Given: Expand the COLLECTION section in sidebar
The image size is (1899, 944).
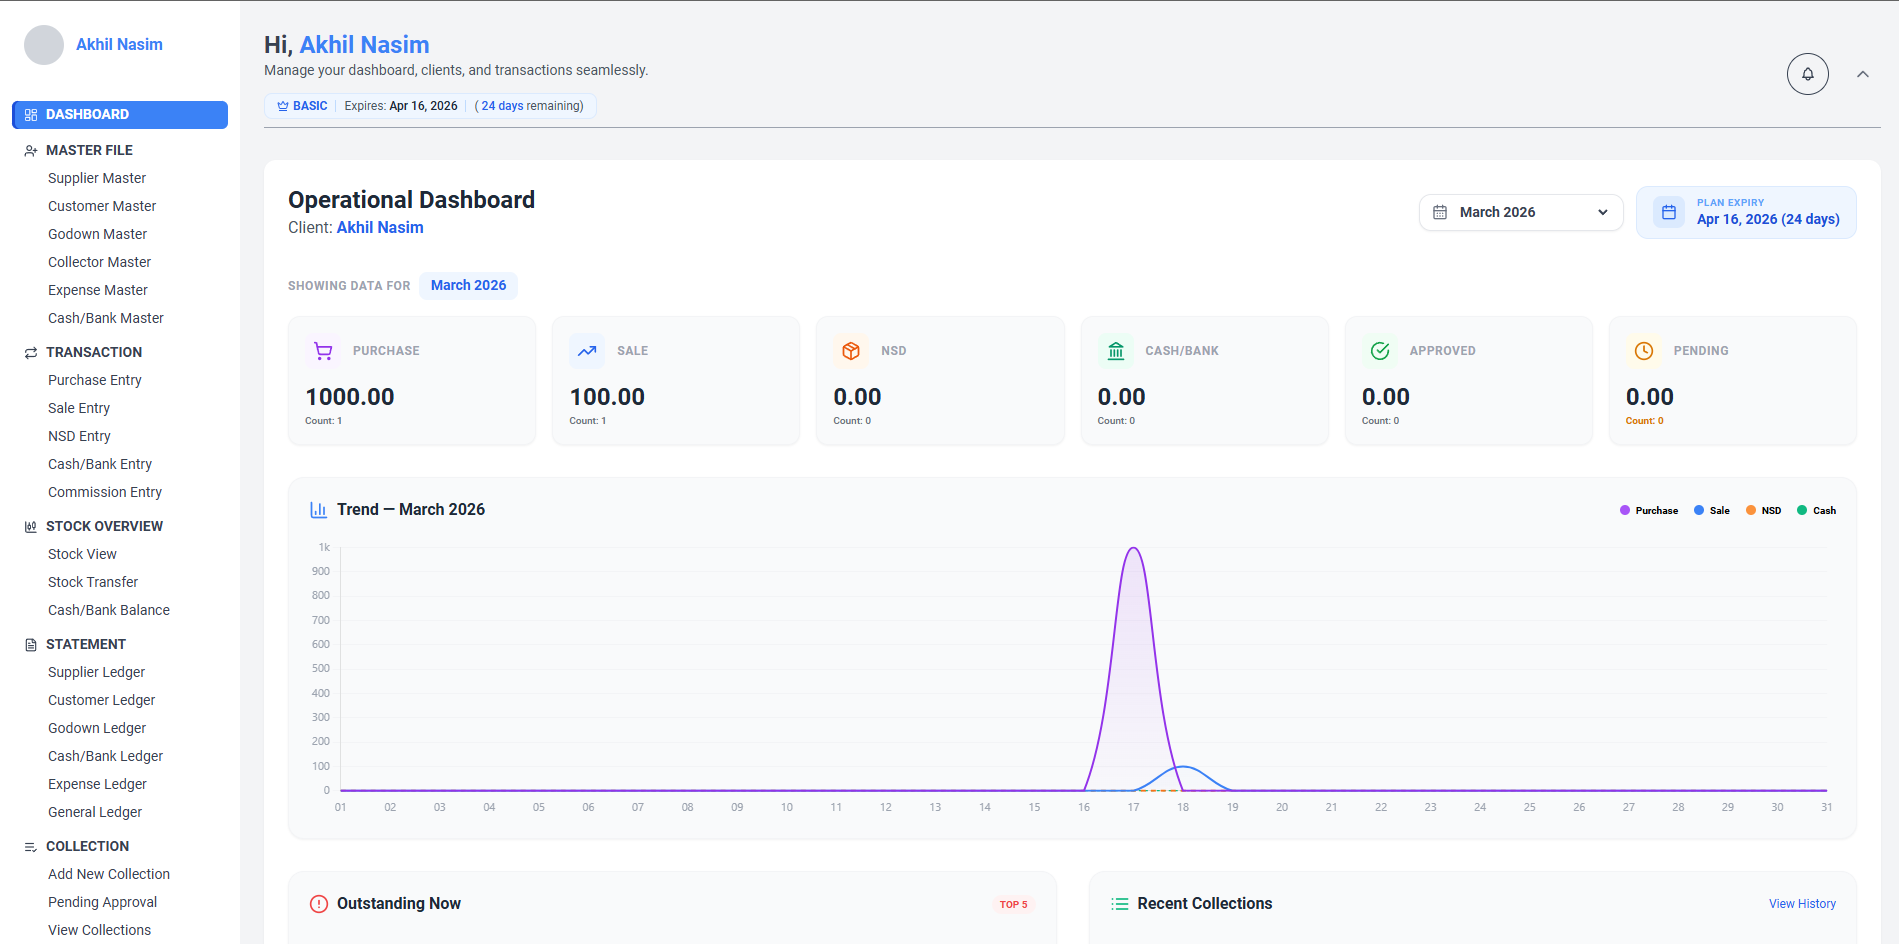Looking at the screenshot, I should click(88, 846).
